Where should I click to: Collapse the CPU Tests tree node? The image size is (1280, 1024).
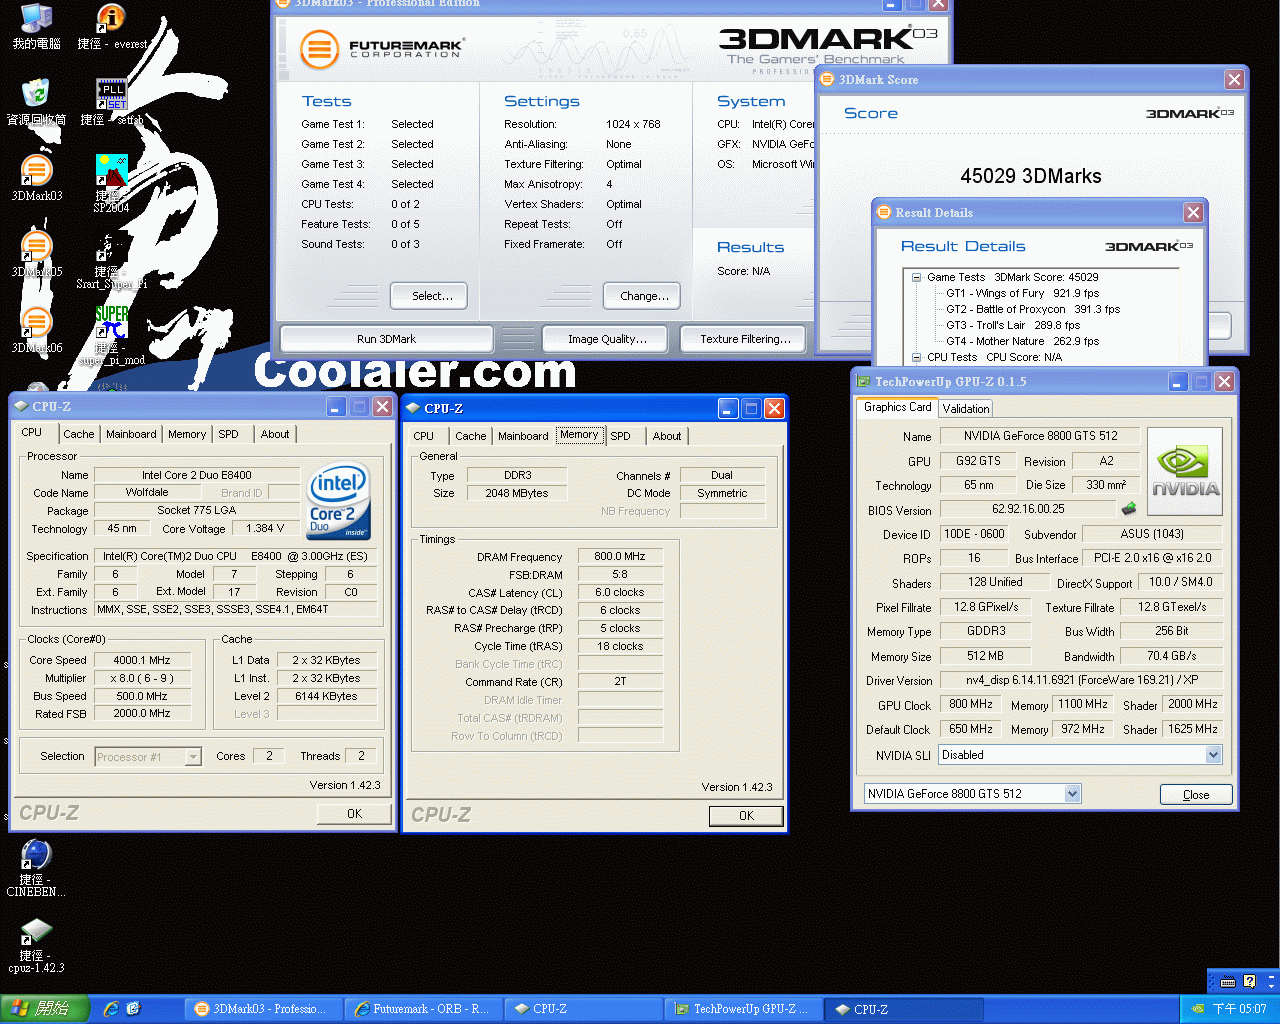click(916, 357)
